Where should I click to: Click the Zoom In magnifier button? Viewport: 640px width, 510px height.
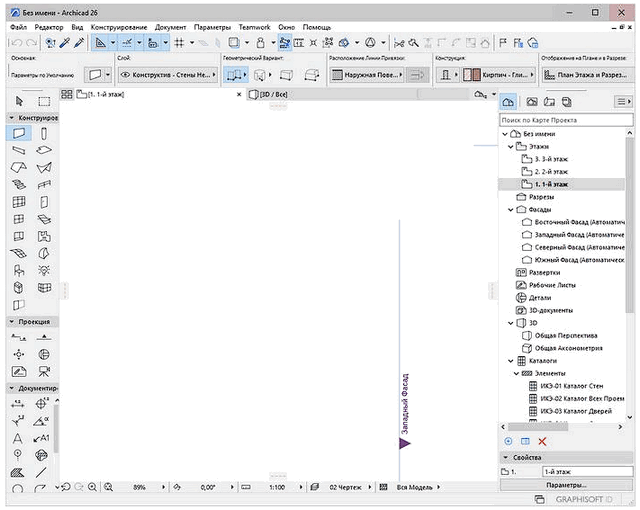(x=93, y=487)
